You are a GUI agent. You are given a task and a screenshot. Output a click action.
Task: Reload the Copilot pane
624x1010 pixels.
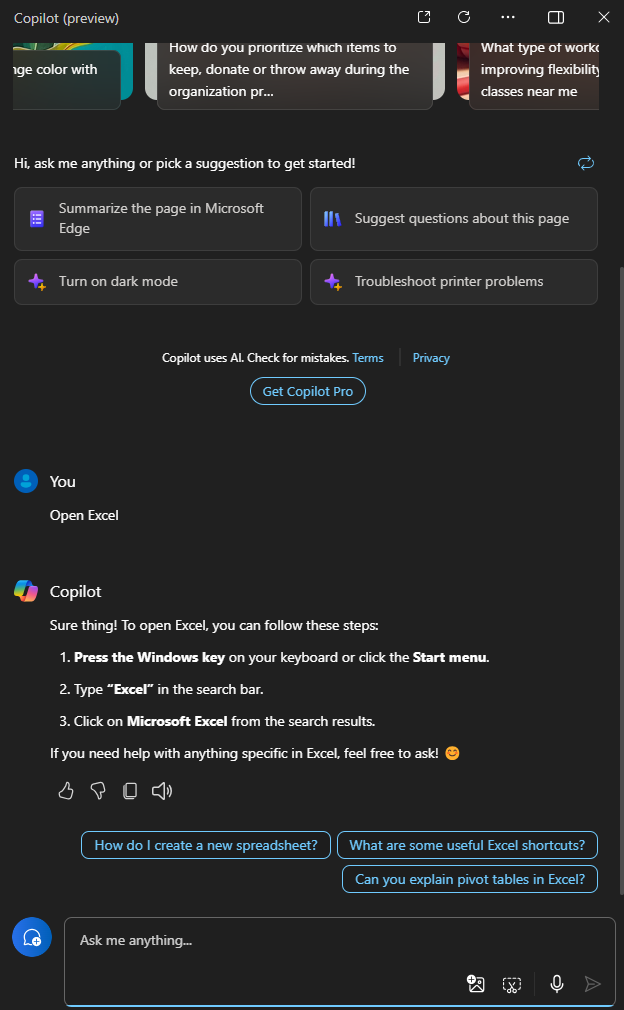tap(463, 17)
